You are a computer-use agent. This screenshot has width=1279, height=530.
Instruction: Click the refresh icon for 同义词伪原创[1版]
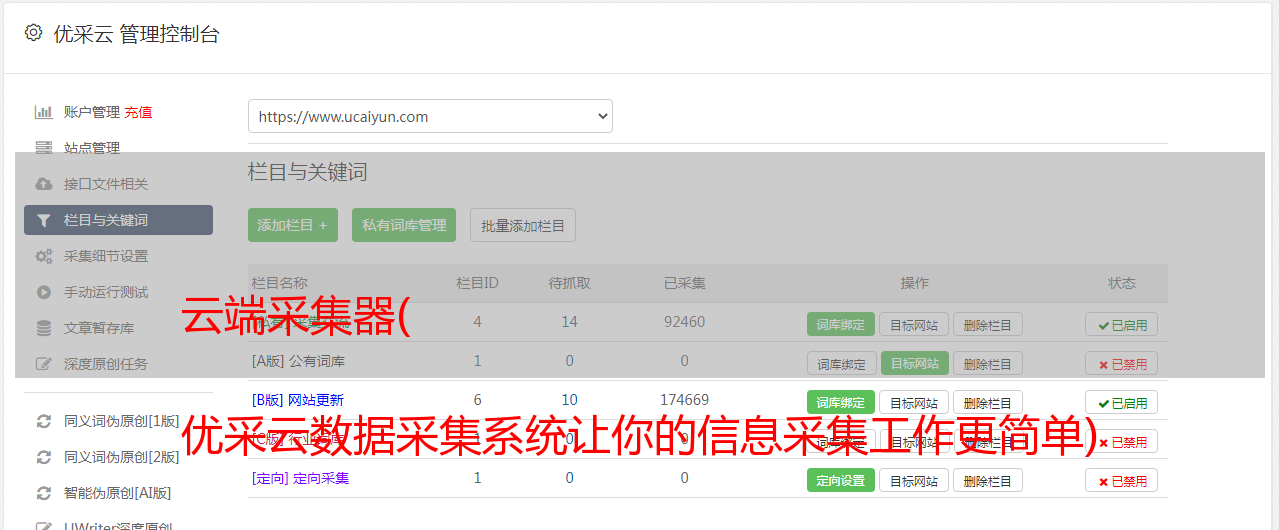coord(44,421)
